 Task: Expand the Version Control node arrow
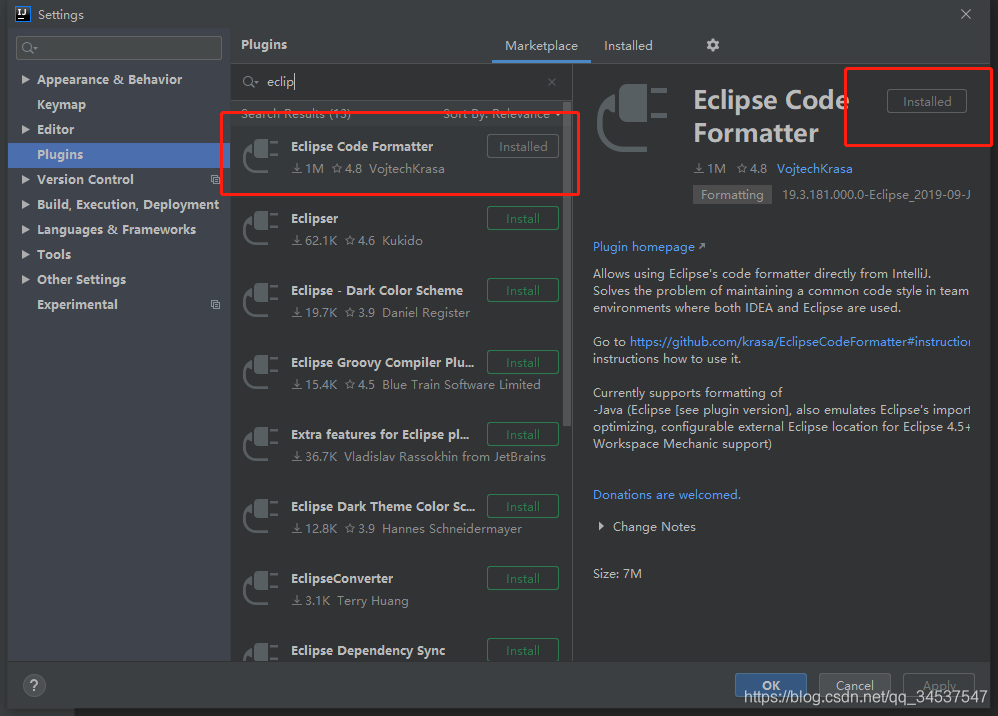25,179
